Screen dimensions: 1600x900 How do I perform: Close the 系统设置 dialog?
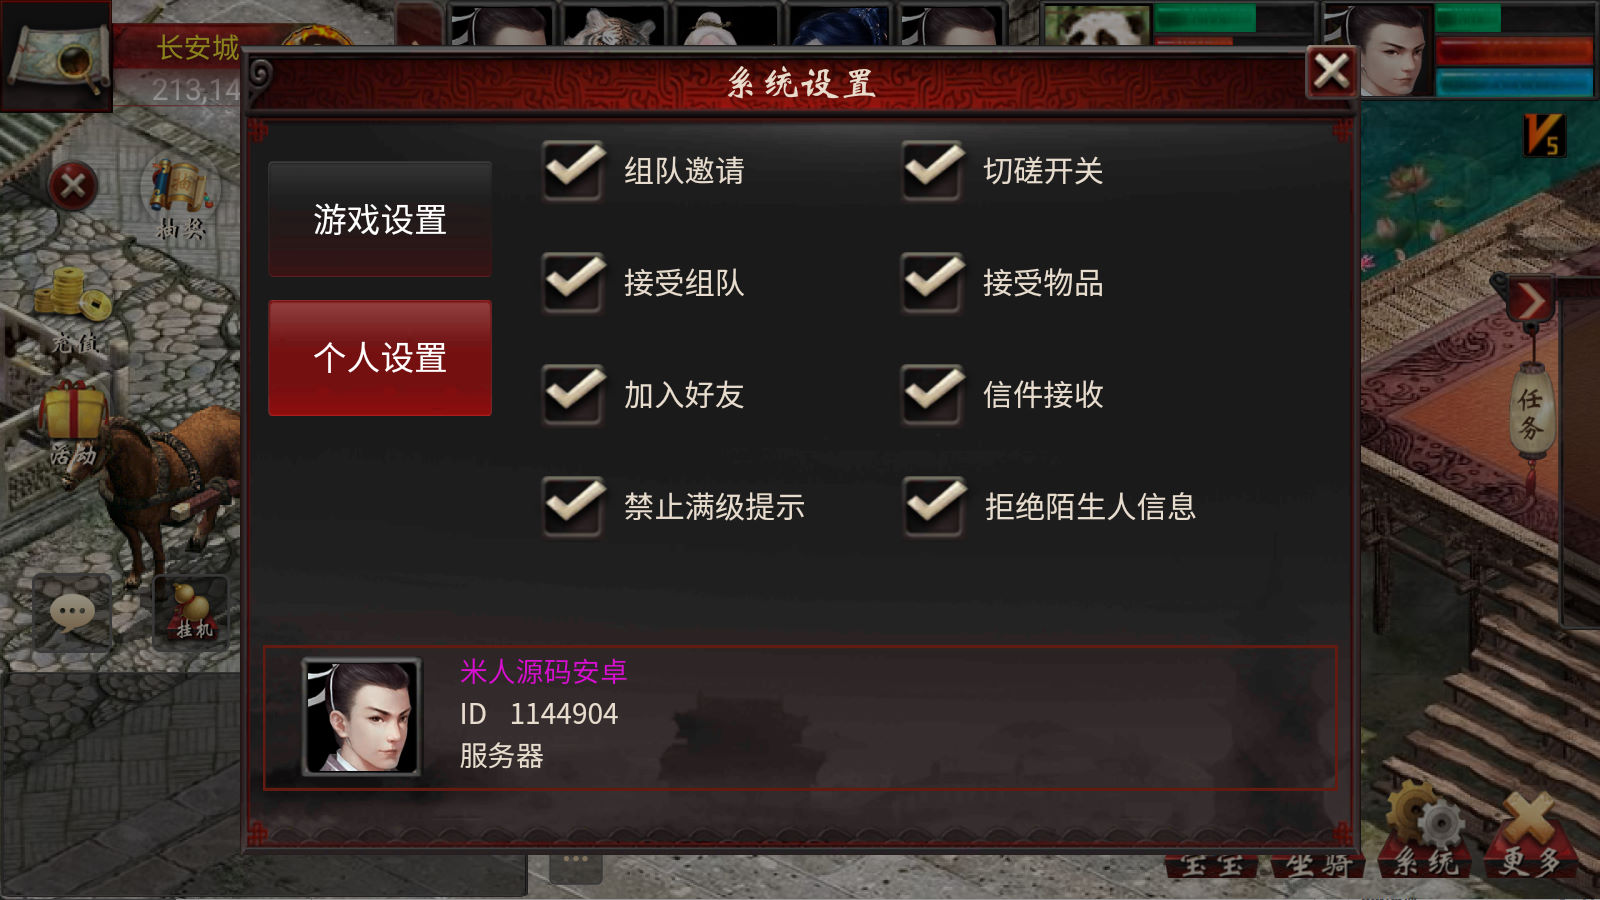coord(1332,72)
